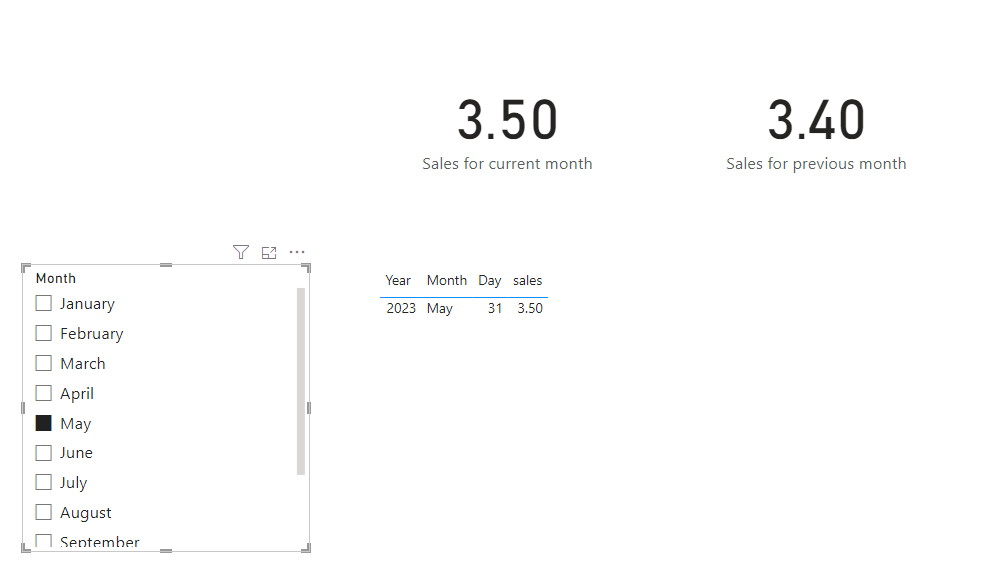Viewport: 997px width, 575px height.
Task: Check the August checkbox
Action: pos(43,512)
